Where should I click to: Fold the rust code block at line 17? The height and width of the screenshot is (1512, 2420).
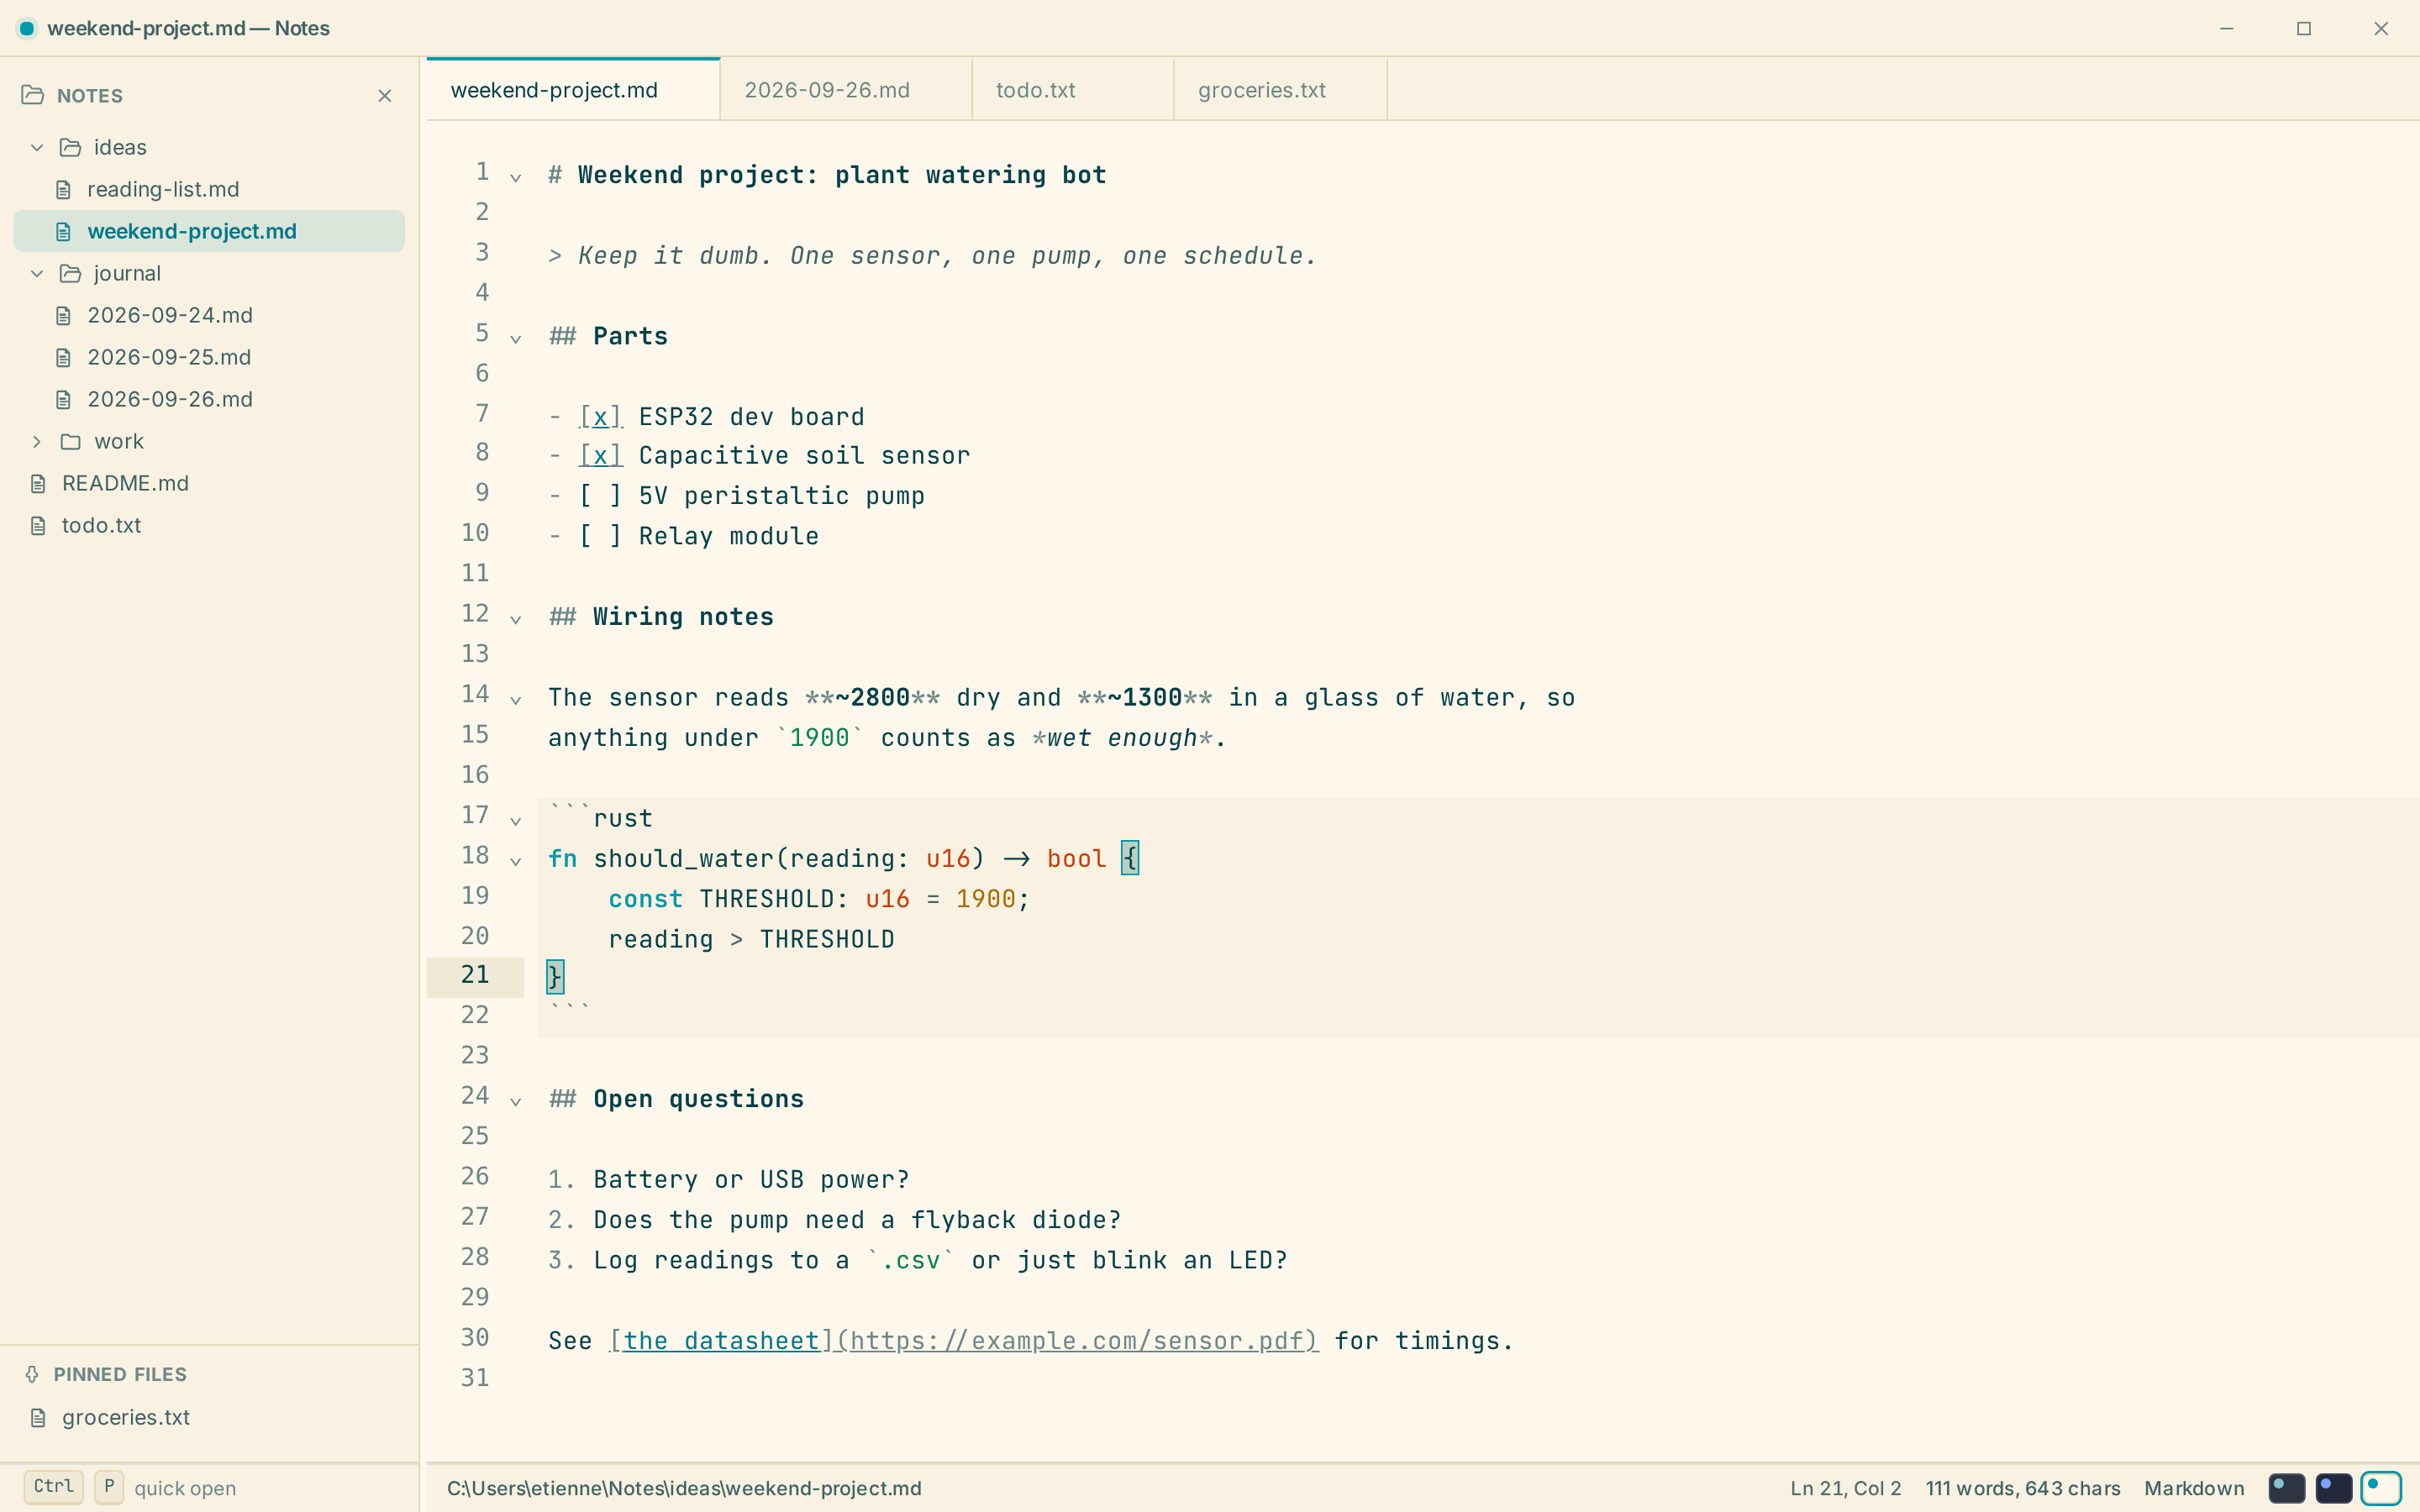(516, 821)
